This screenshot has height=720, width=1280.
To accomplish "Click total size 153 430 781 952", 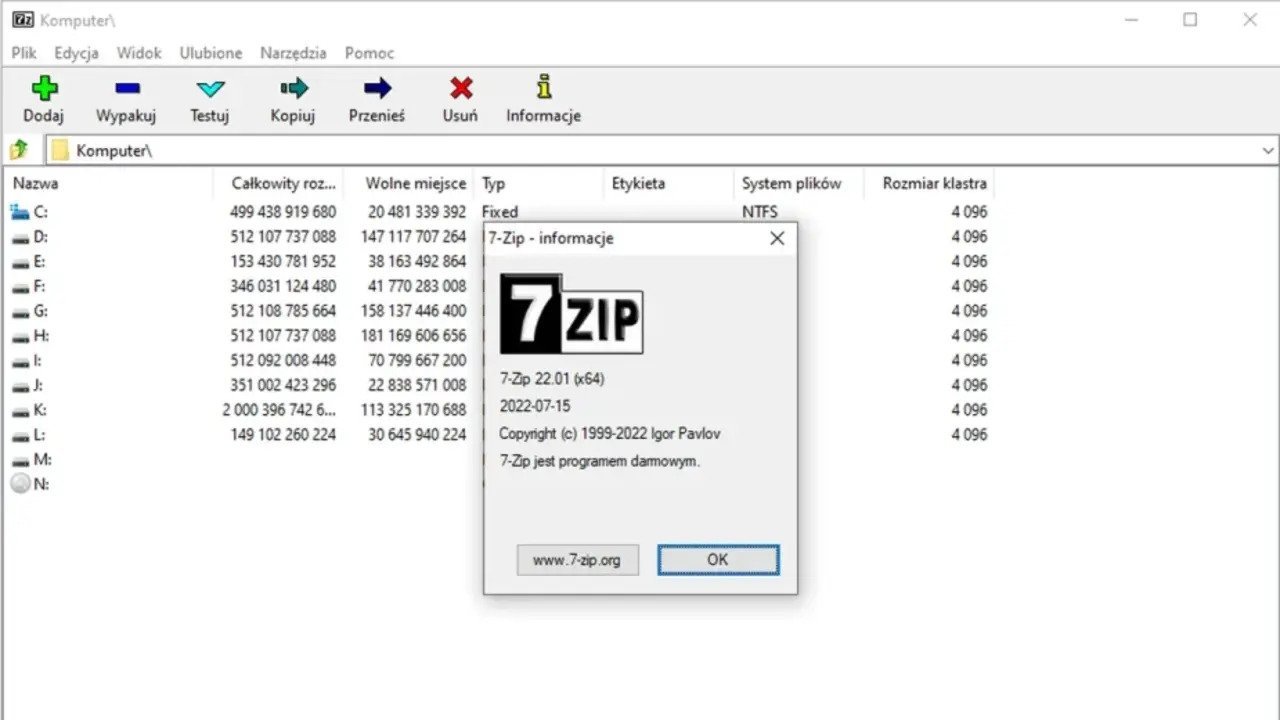I will point(283,261).
